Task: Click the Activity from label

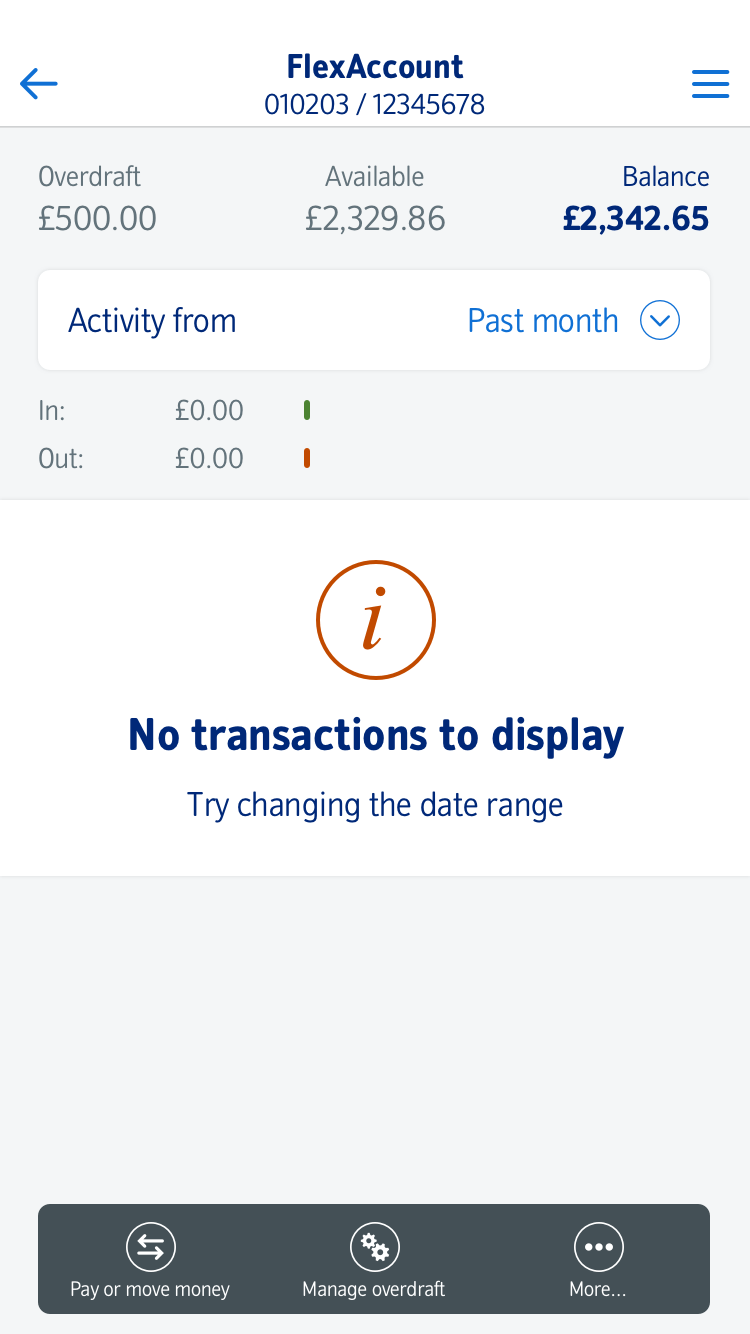Action: coord(152,321)
